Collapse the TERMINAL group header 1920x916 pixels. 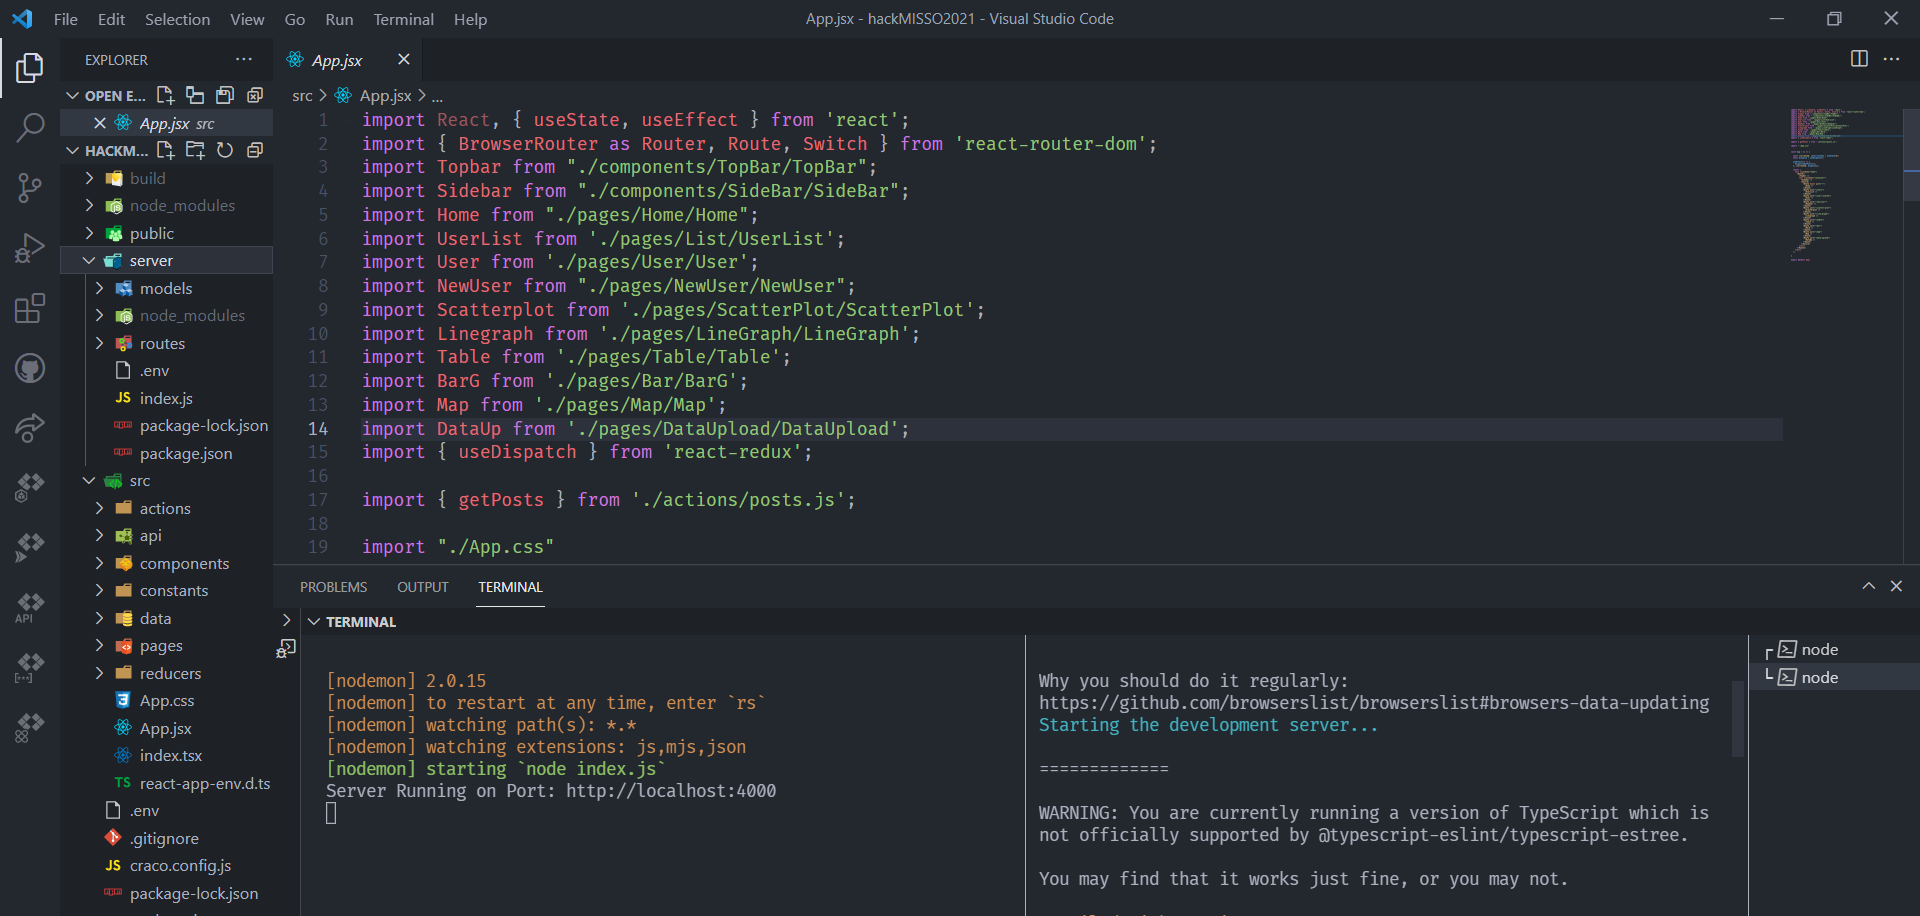(314, 622)
